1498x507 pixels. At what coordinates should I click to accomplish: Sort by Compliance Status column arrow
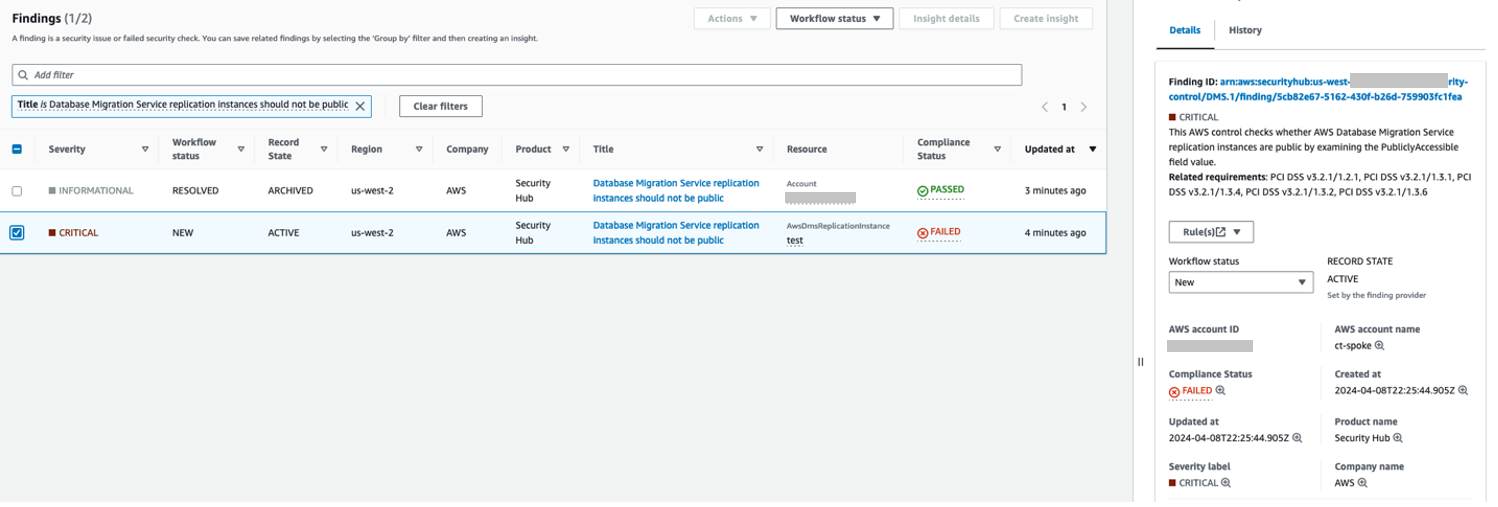(x=997, y=149)
